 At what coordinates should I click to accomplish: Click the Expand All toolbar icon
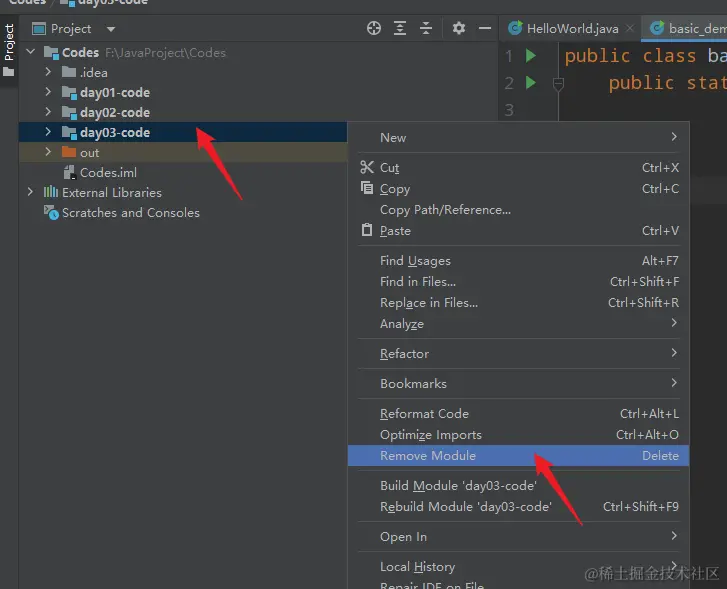pos(400,28)
